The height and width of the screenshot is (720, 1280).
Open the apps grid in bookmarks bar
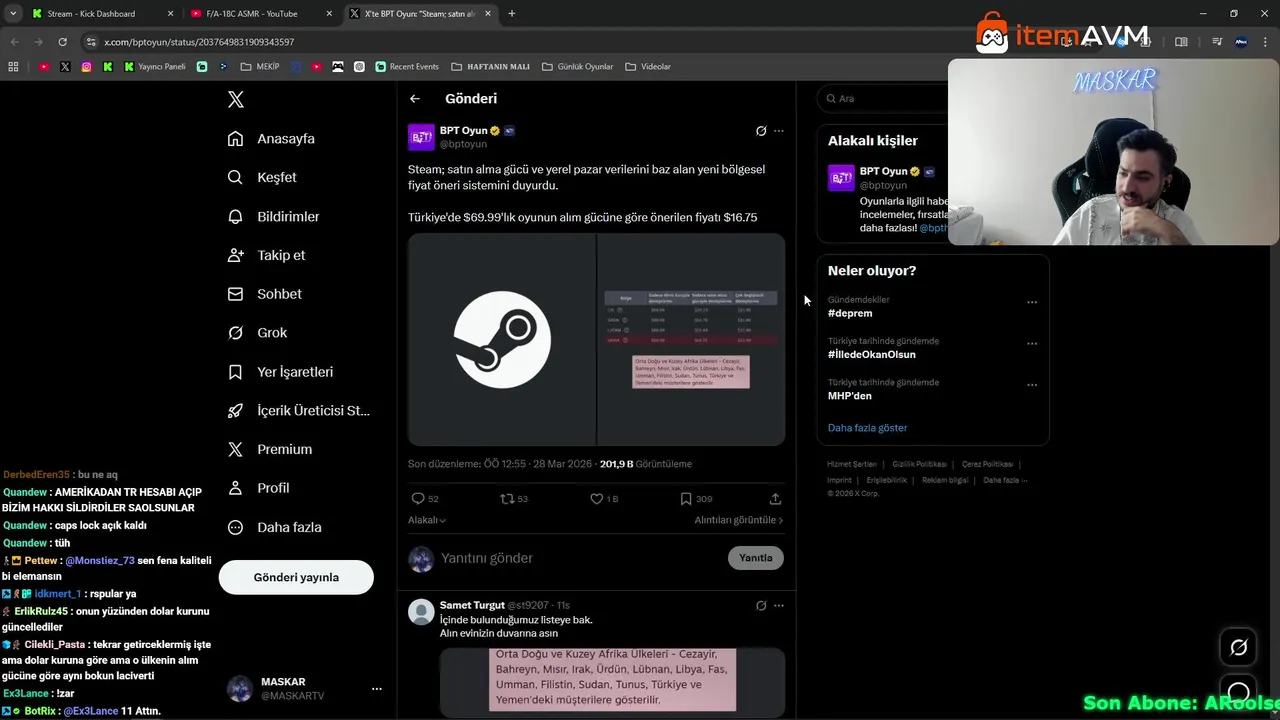pos(13,67)
